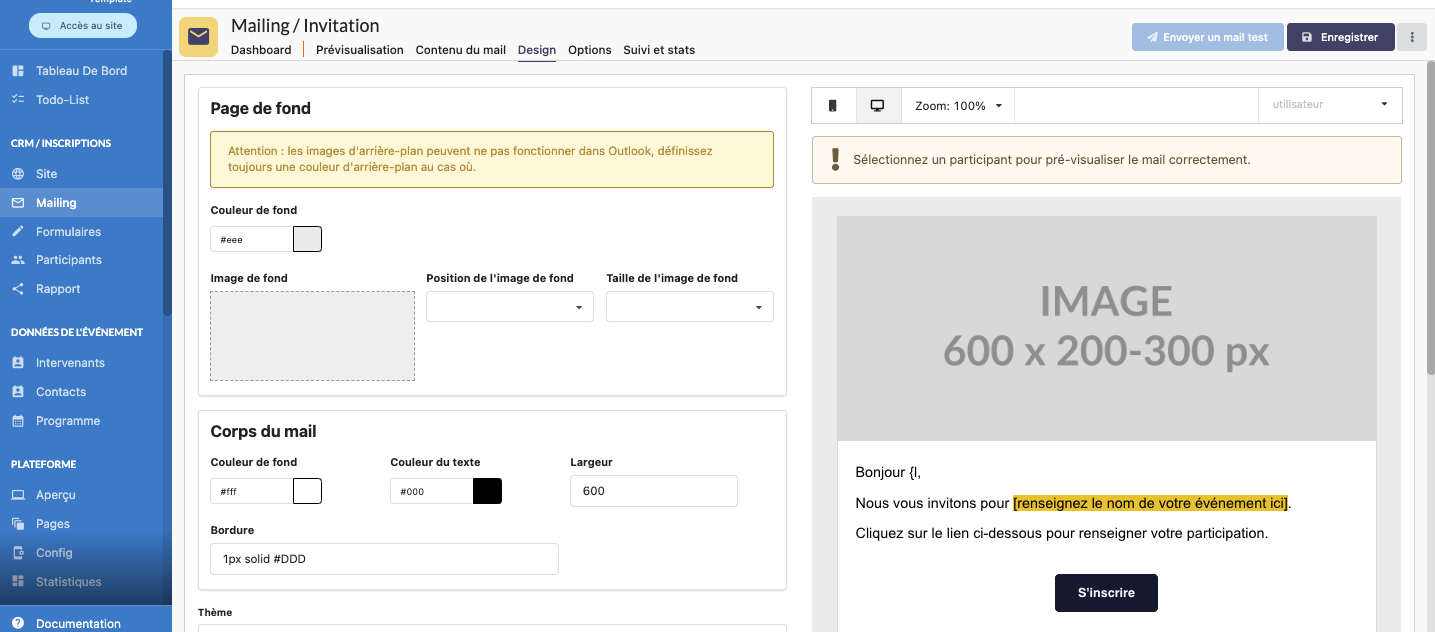Expand Position de l'image de fond dropdown

click(x=509, y=307)
